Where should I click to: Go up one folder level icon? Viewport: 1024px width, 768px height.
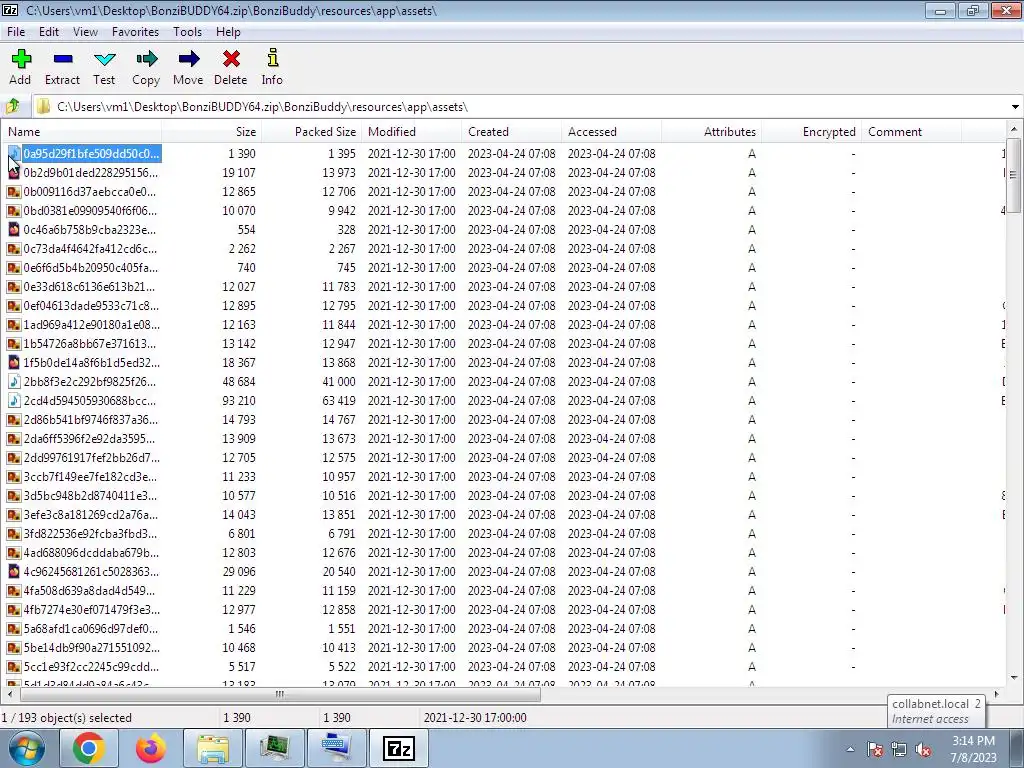pyautogui.click(x=13, y=106)
